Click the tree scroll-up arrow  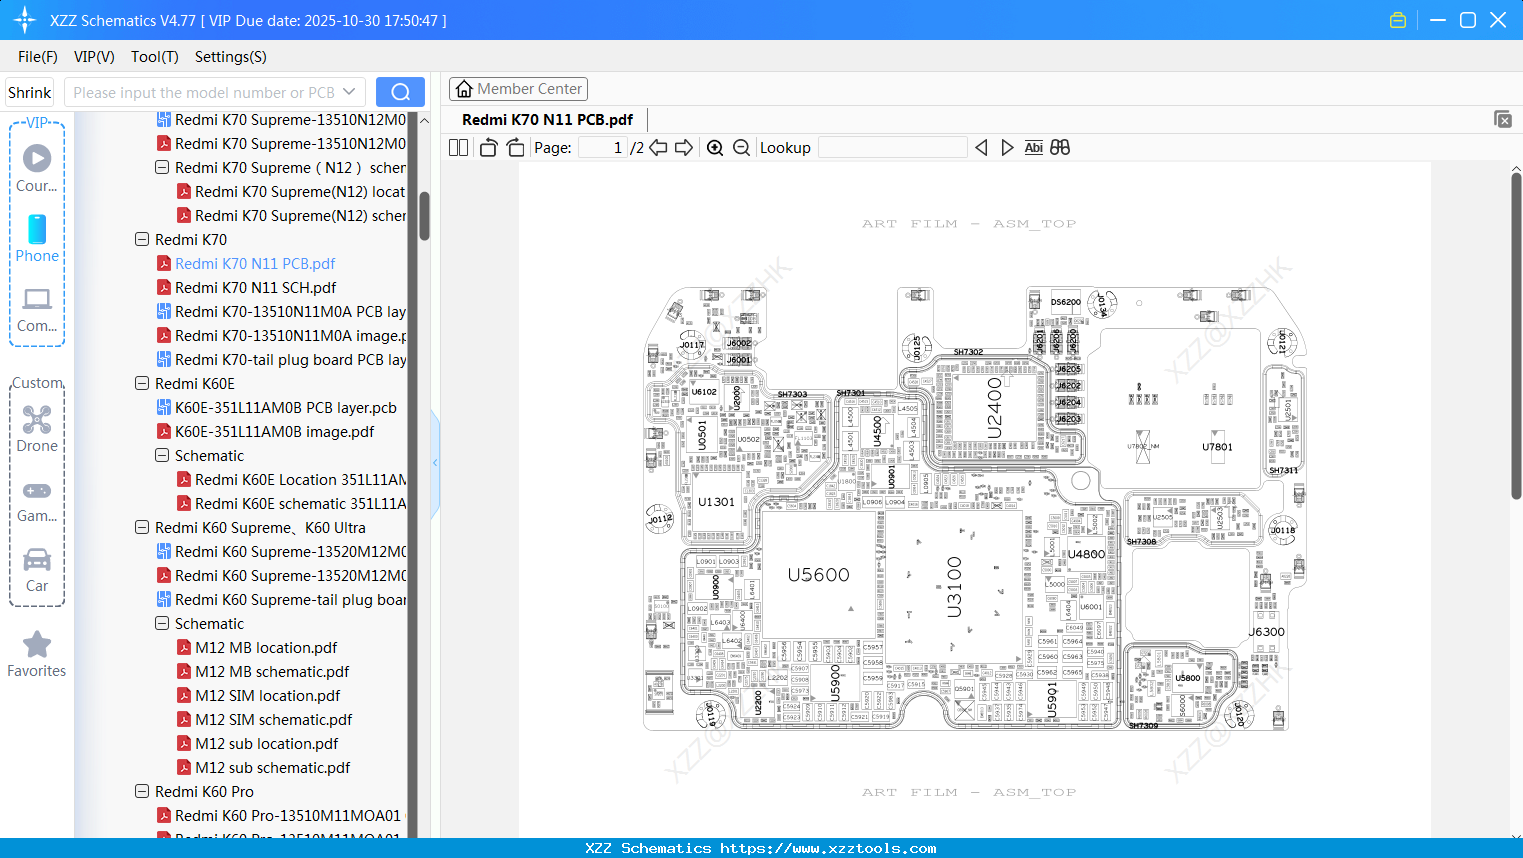click(x=424, y=120)
